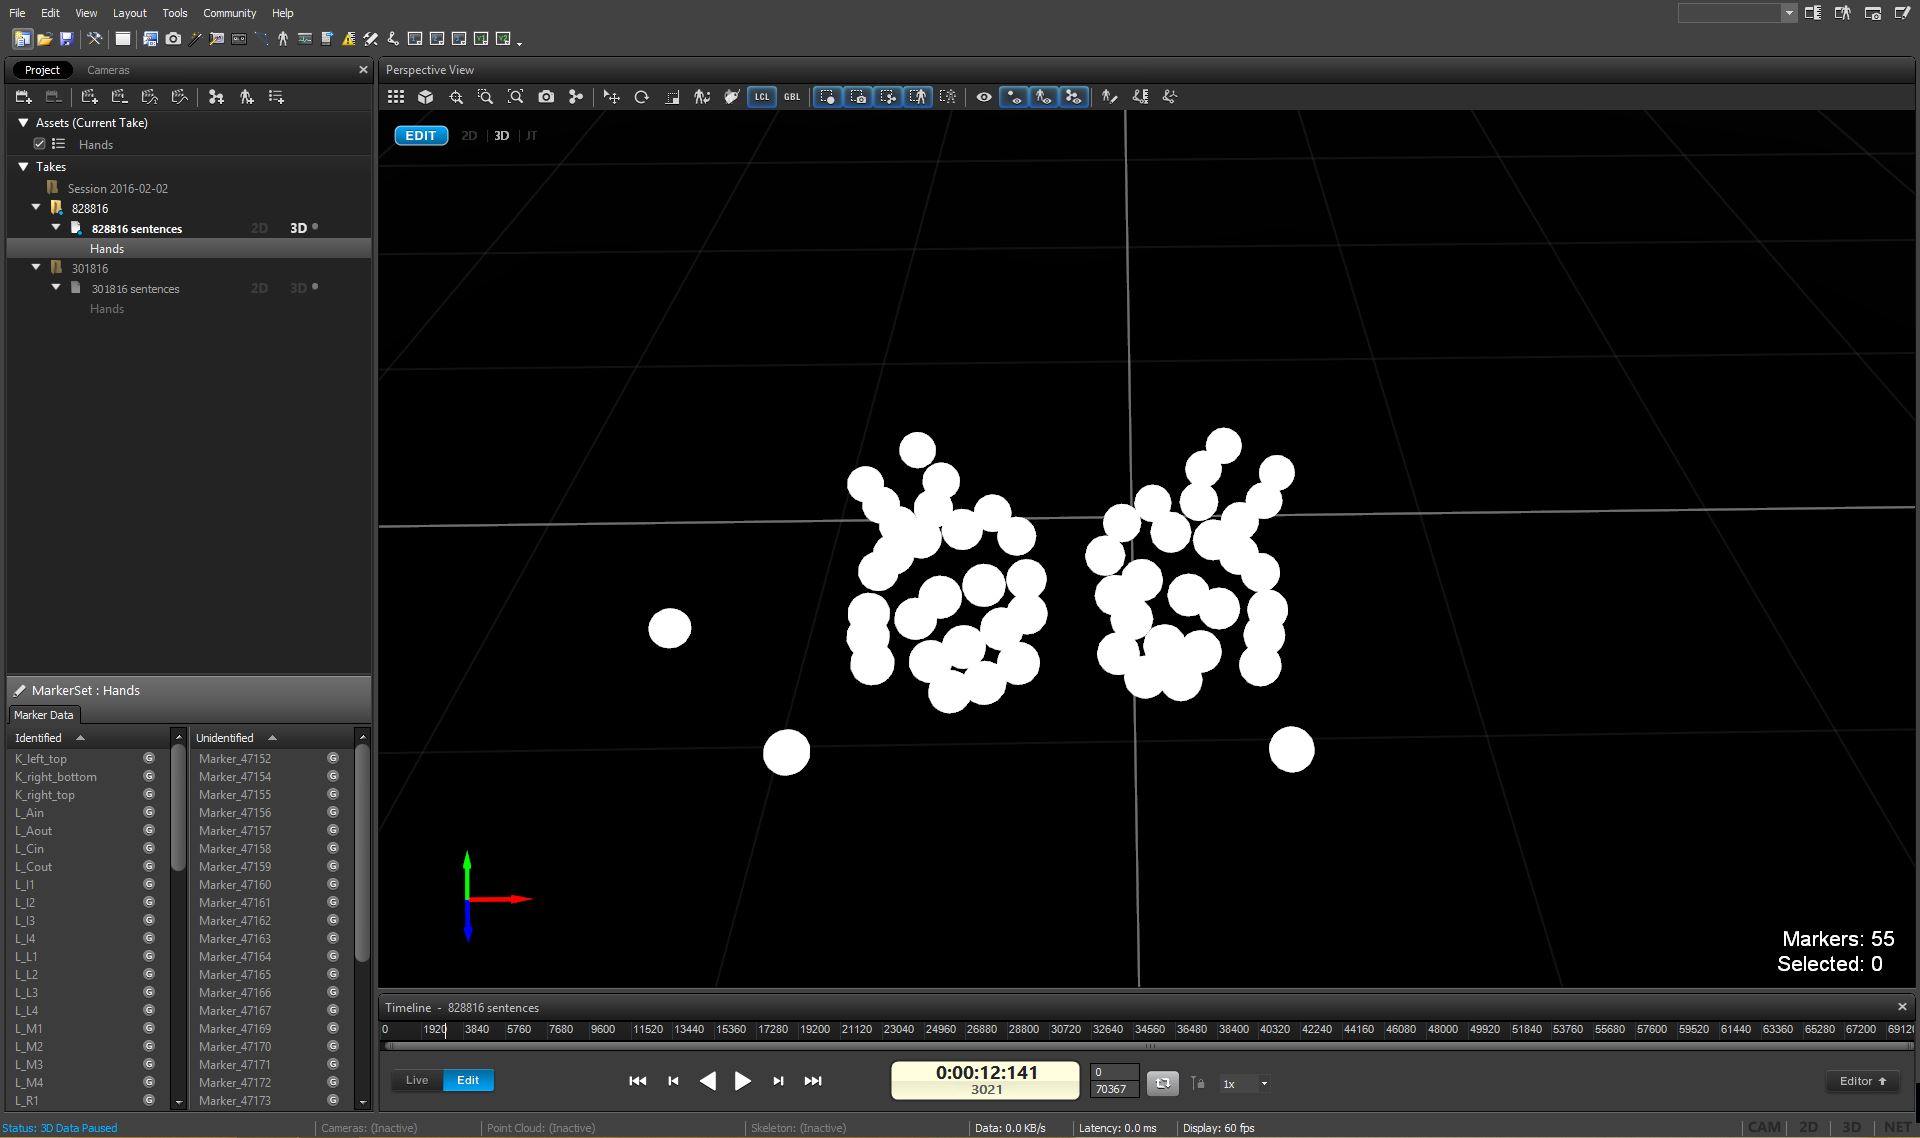This screenshot has height=1138, width=1920.
Task: Collapse the Takes tree section
Action: 23,167
